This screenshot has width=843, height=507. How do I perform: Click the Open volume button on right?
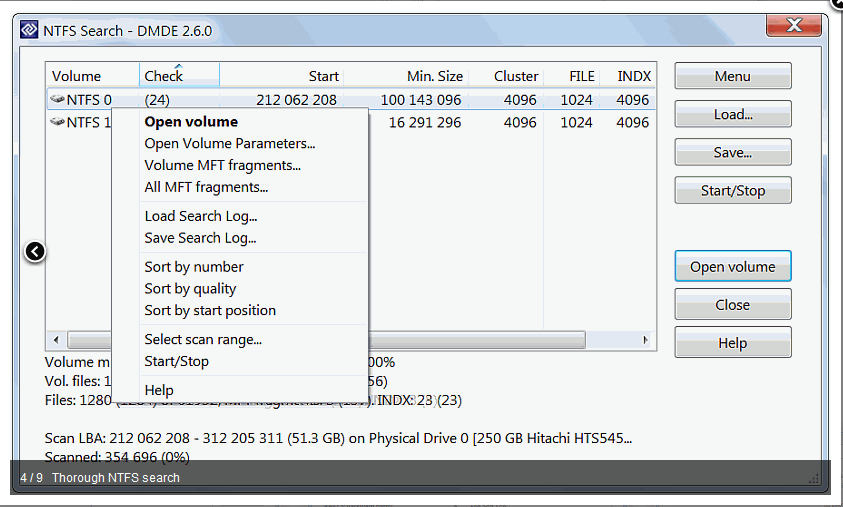click(x=732, y=266)
